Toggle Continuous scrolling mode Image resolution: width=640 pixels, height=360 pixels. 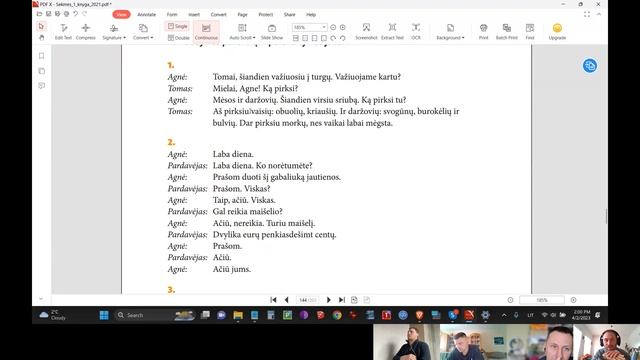(x=206, y=31)
